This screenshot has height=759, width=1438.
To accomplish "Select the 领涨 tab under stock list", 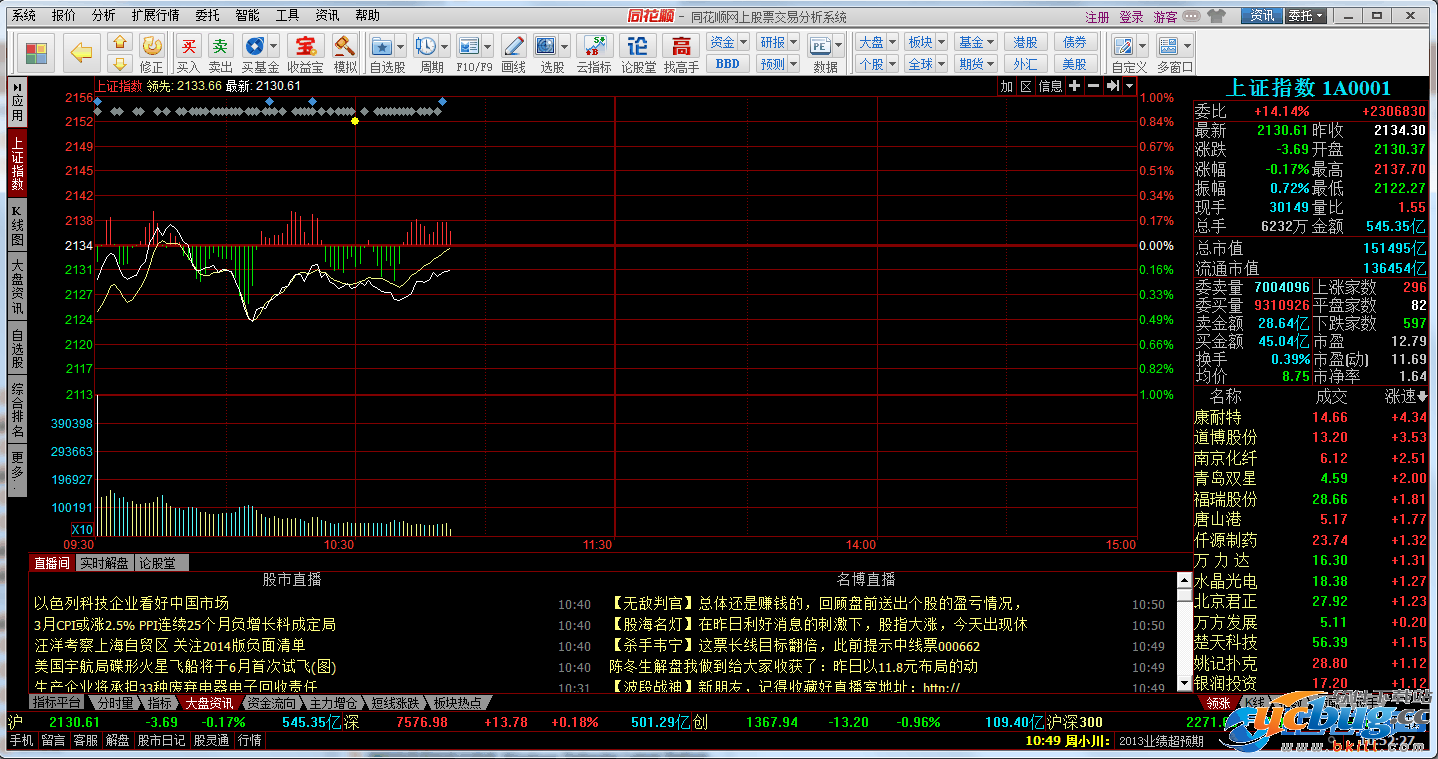I will [x=1217, y=703].
